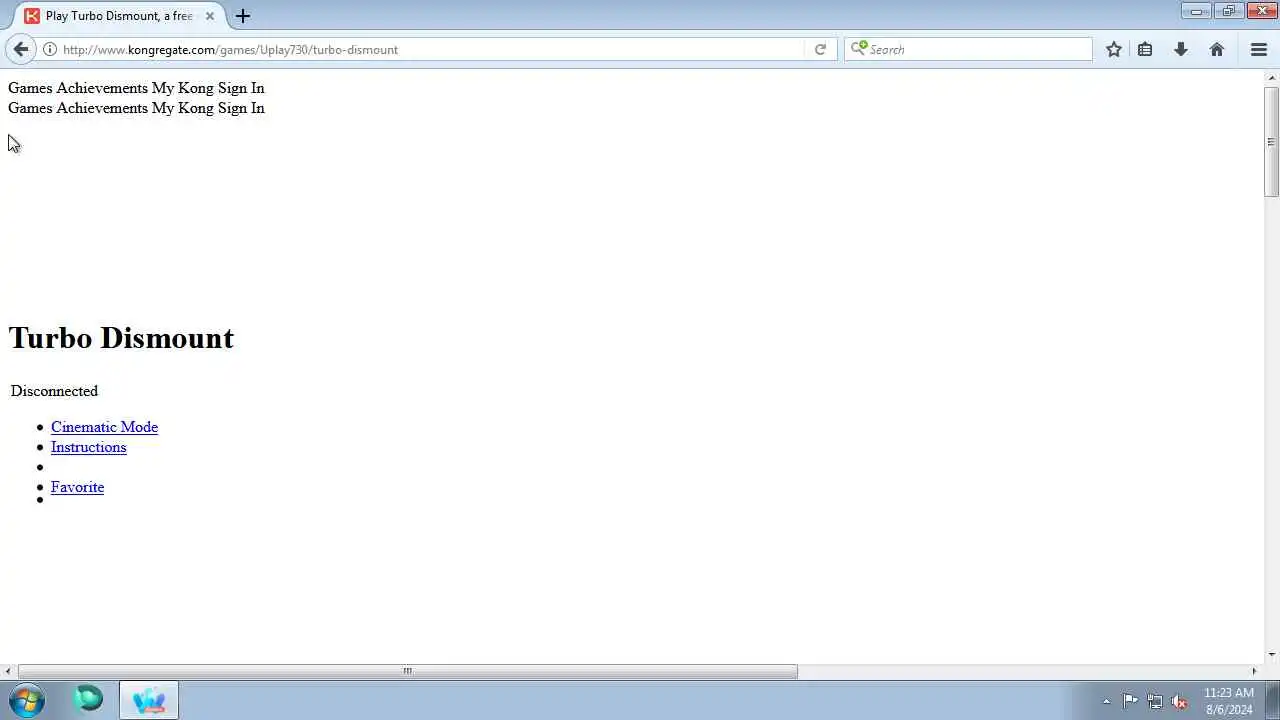Switch to the active browser taskbar button
The width and height of the screenshot is (1280, 720).
[149, 700]
